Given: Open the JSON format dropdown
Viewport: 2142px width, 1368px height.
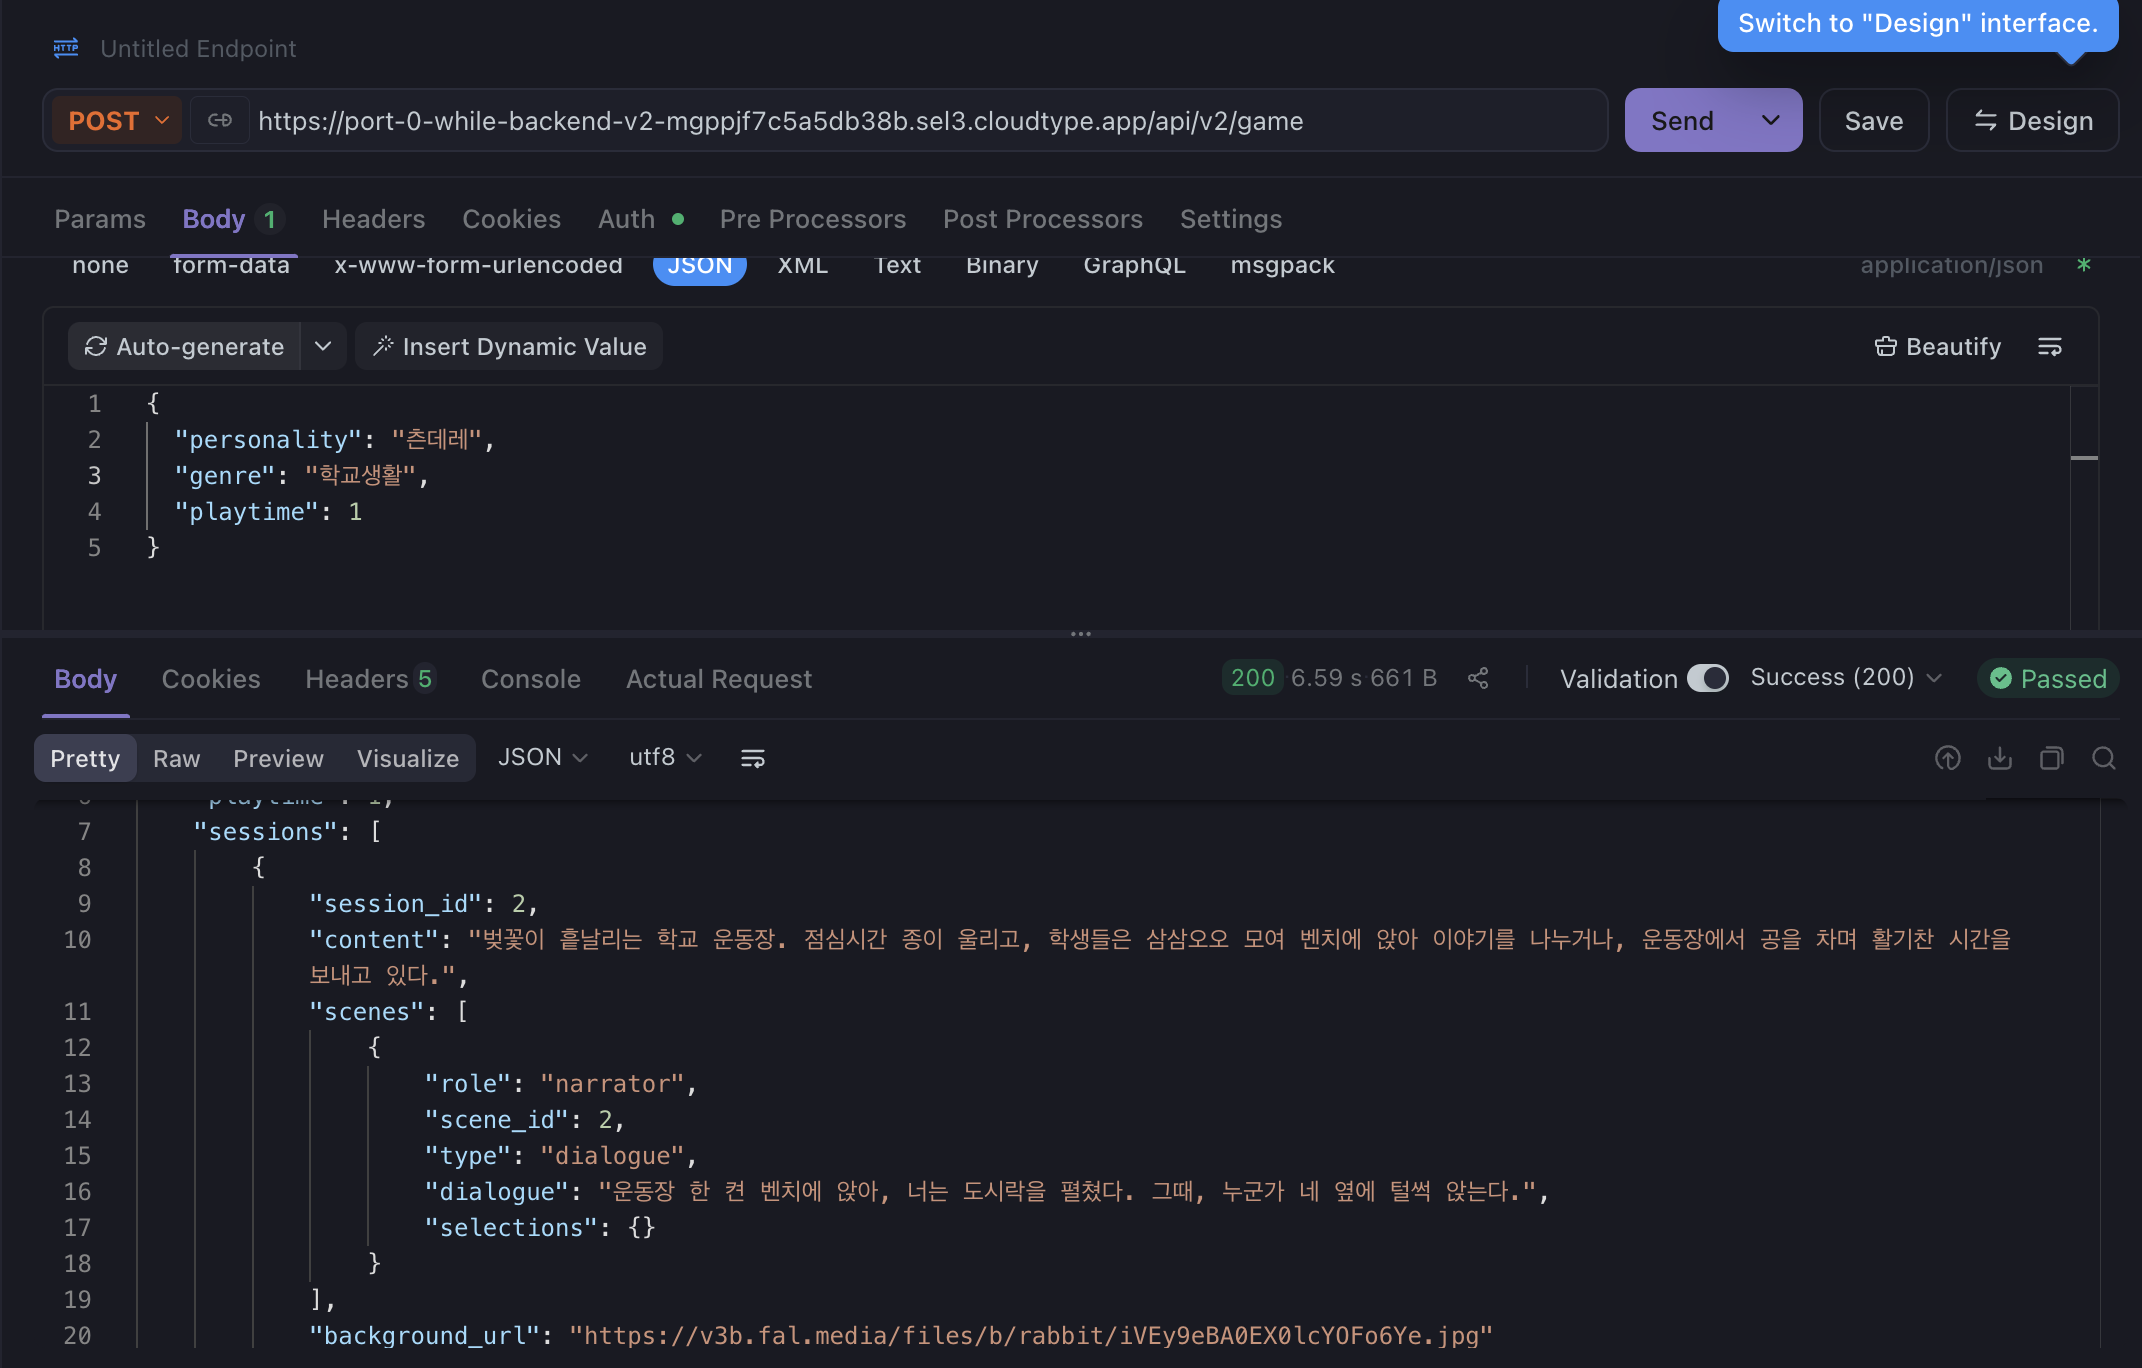Looking at the screenshot, I should click(542, 758).
